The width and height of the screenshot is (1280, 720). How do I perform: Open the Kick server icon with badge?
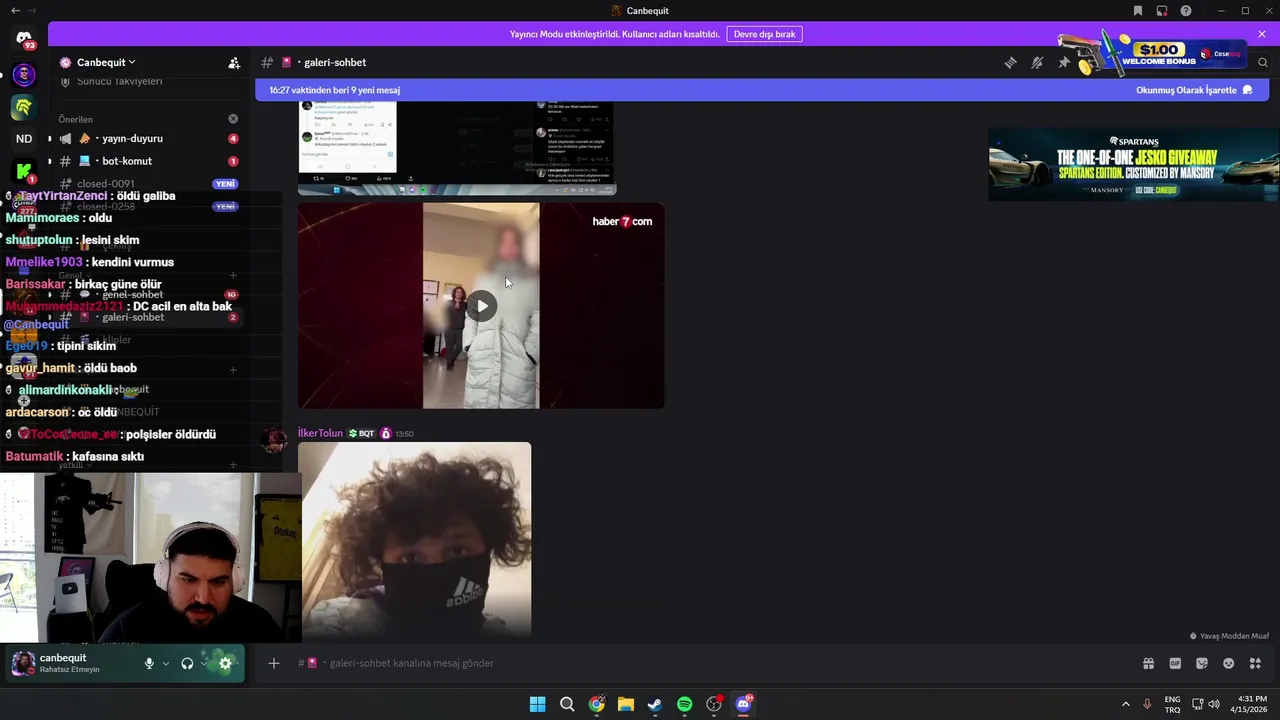[x=24, y=172]
